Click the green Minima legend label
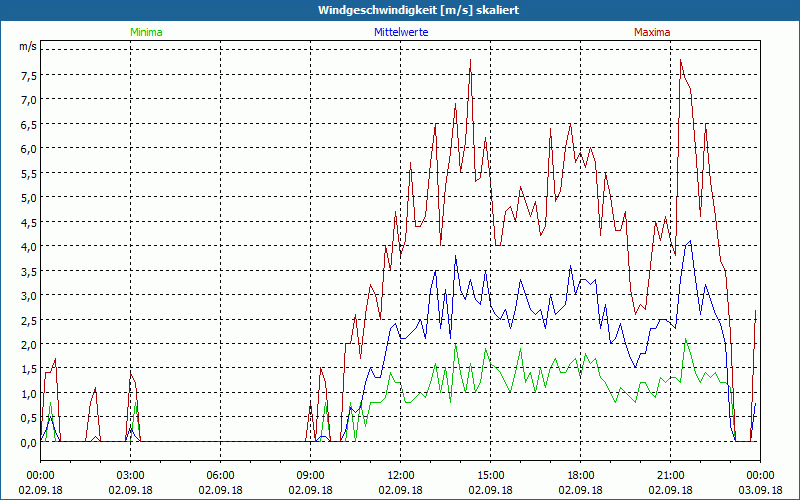The width and height of the screenshot is (800, 500). 146,32
